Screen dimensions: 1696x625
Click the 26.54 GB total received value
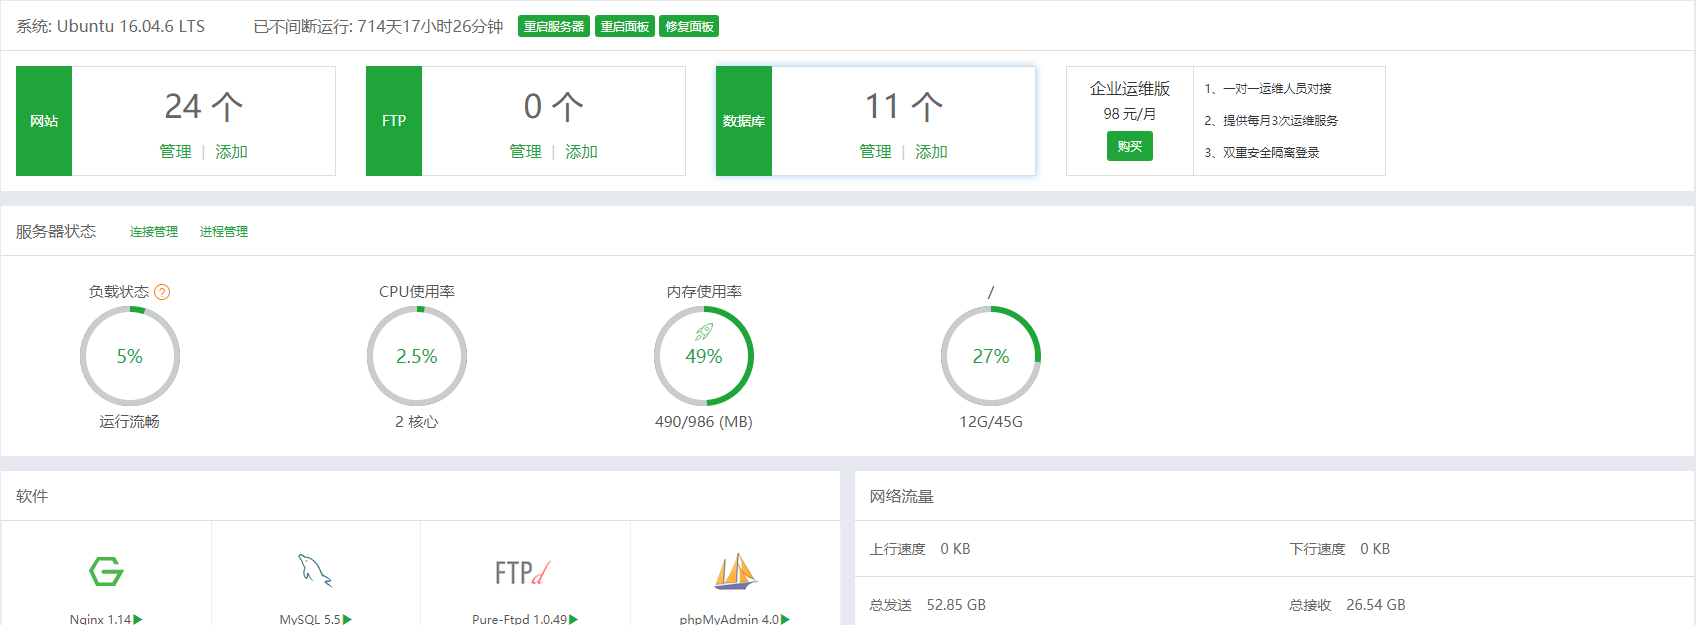[1376, 605]
